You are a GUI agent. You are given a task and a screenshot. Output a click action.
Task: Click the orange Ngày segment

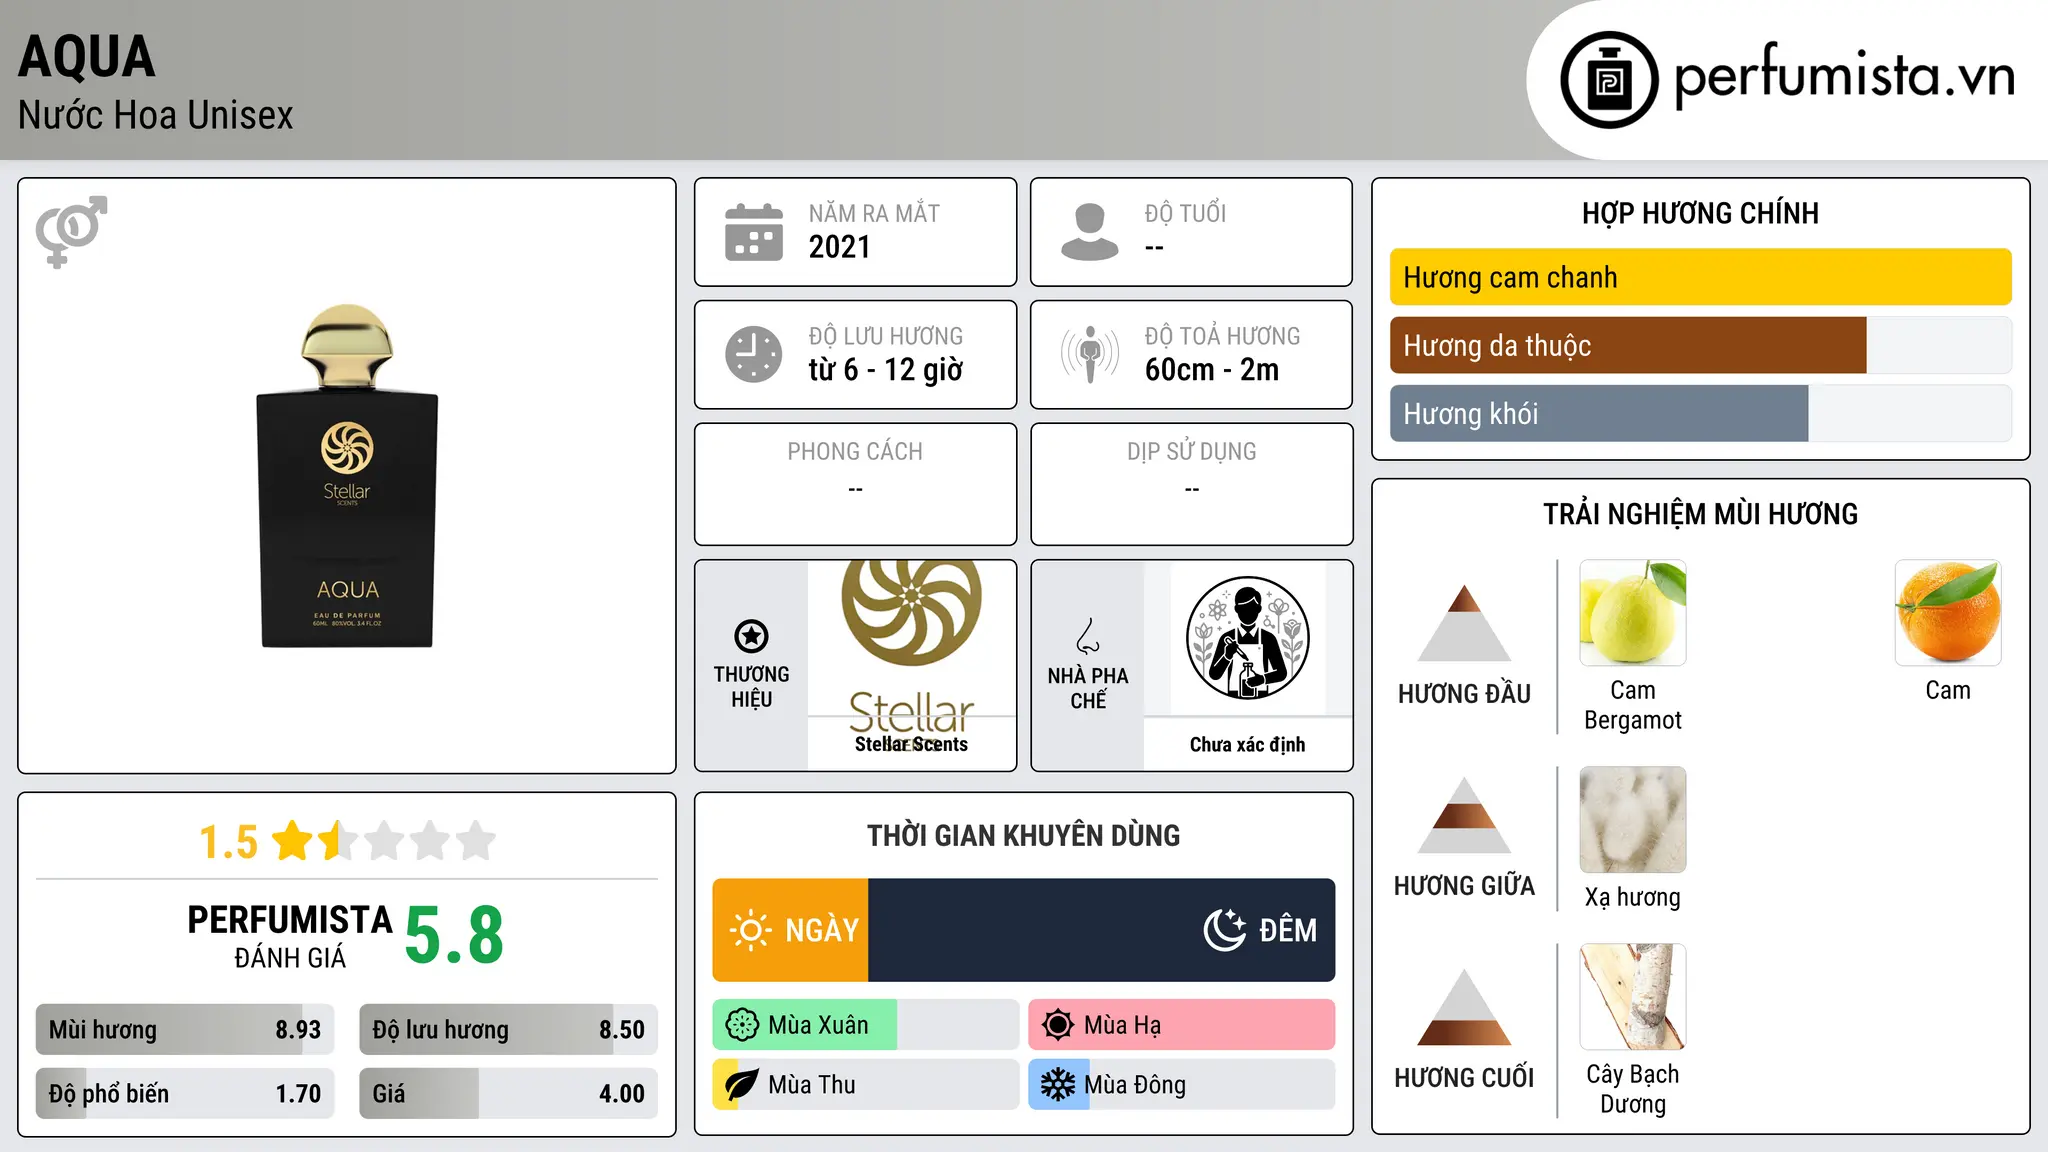pyautogui.click(x=790, y=930)
